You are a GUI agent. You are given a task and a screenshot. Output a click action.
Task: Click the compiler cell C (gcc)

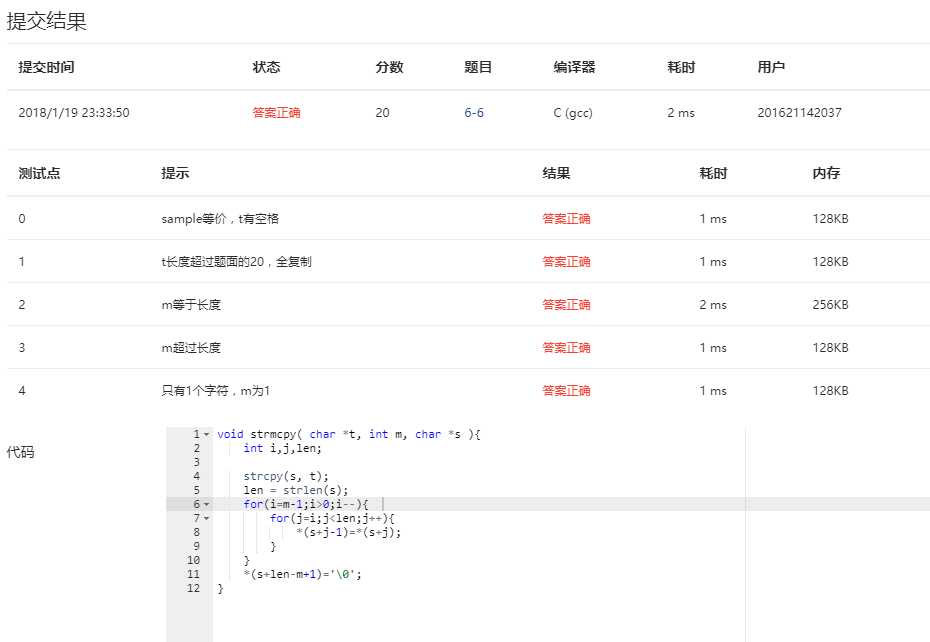(573, 113)
